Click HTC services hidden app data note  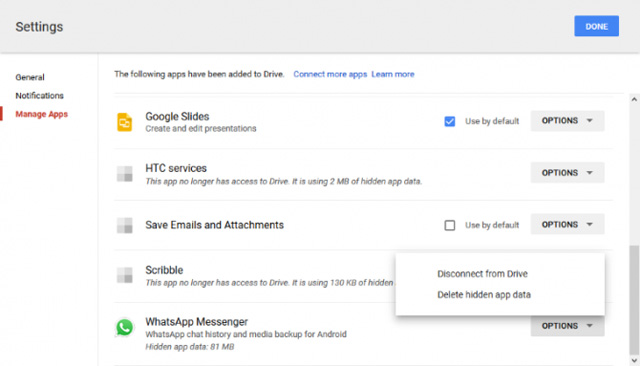tap(283, 181)
